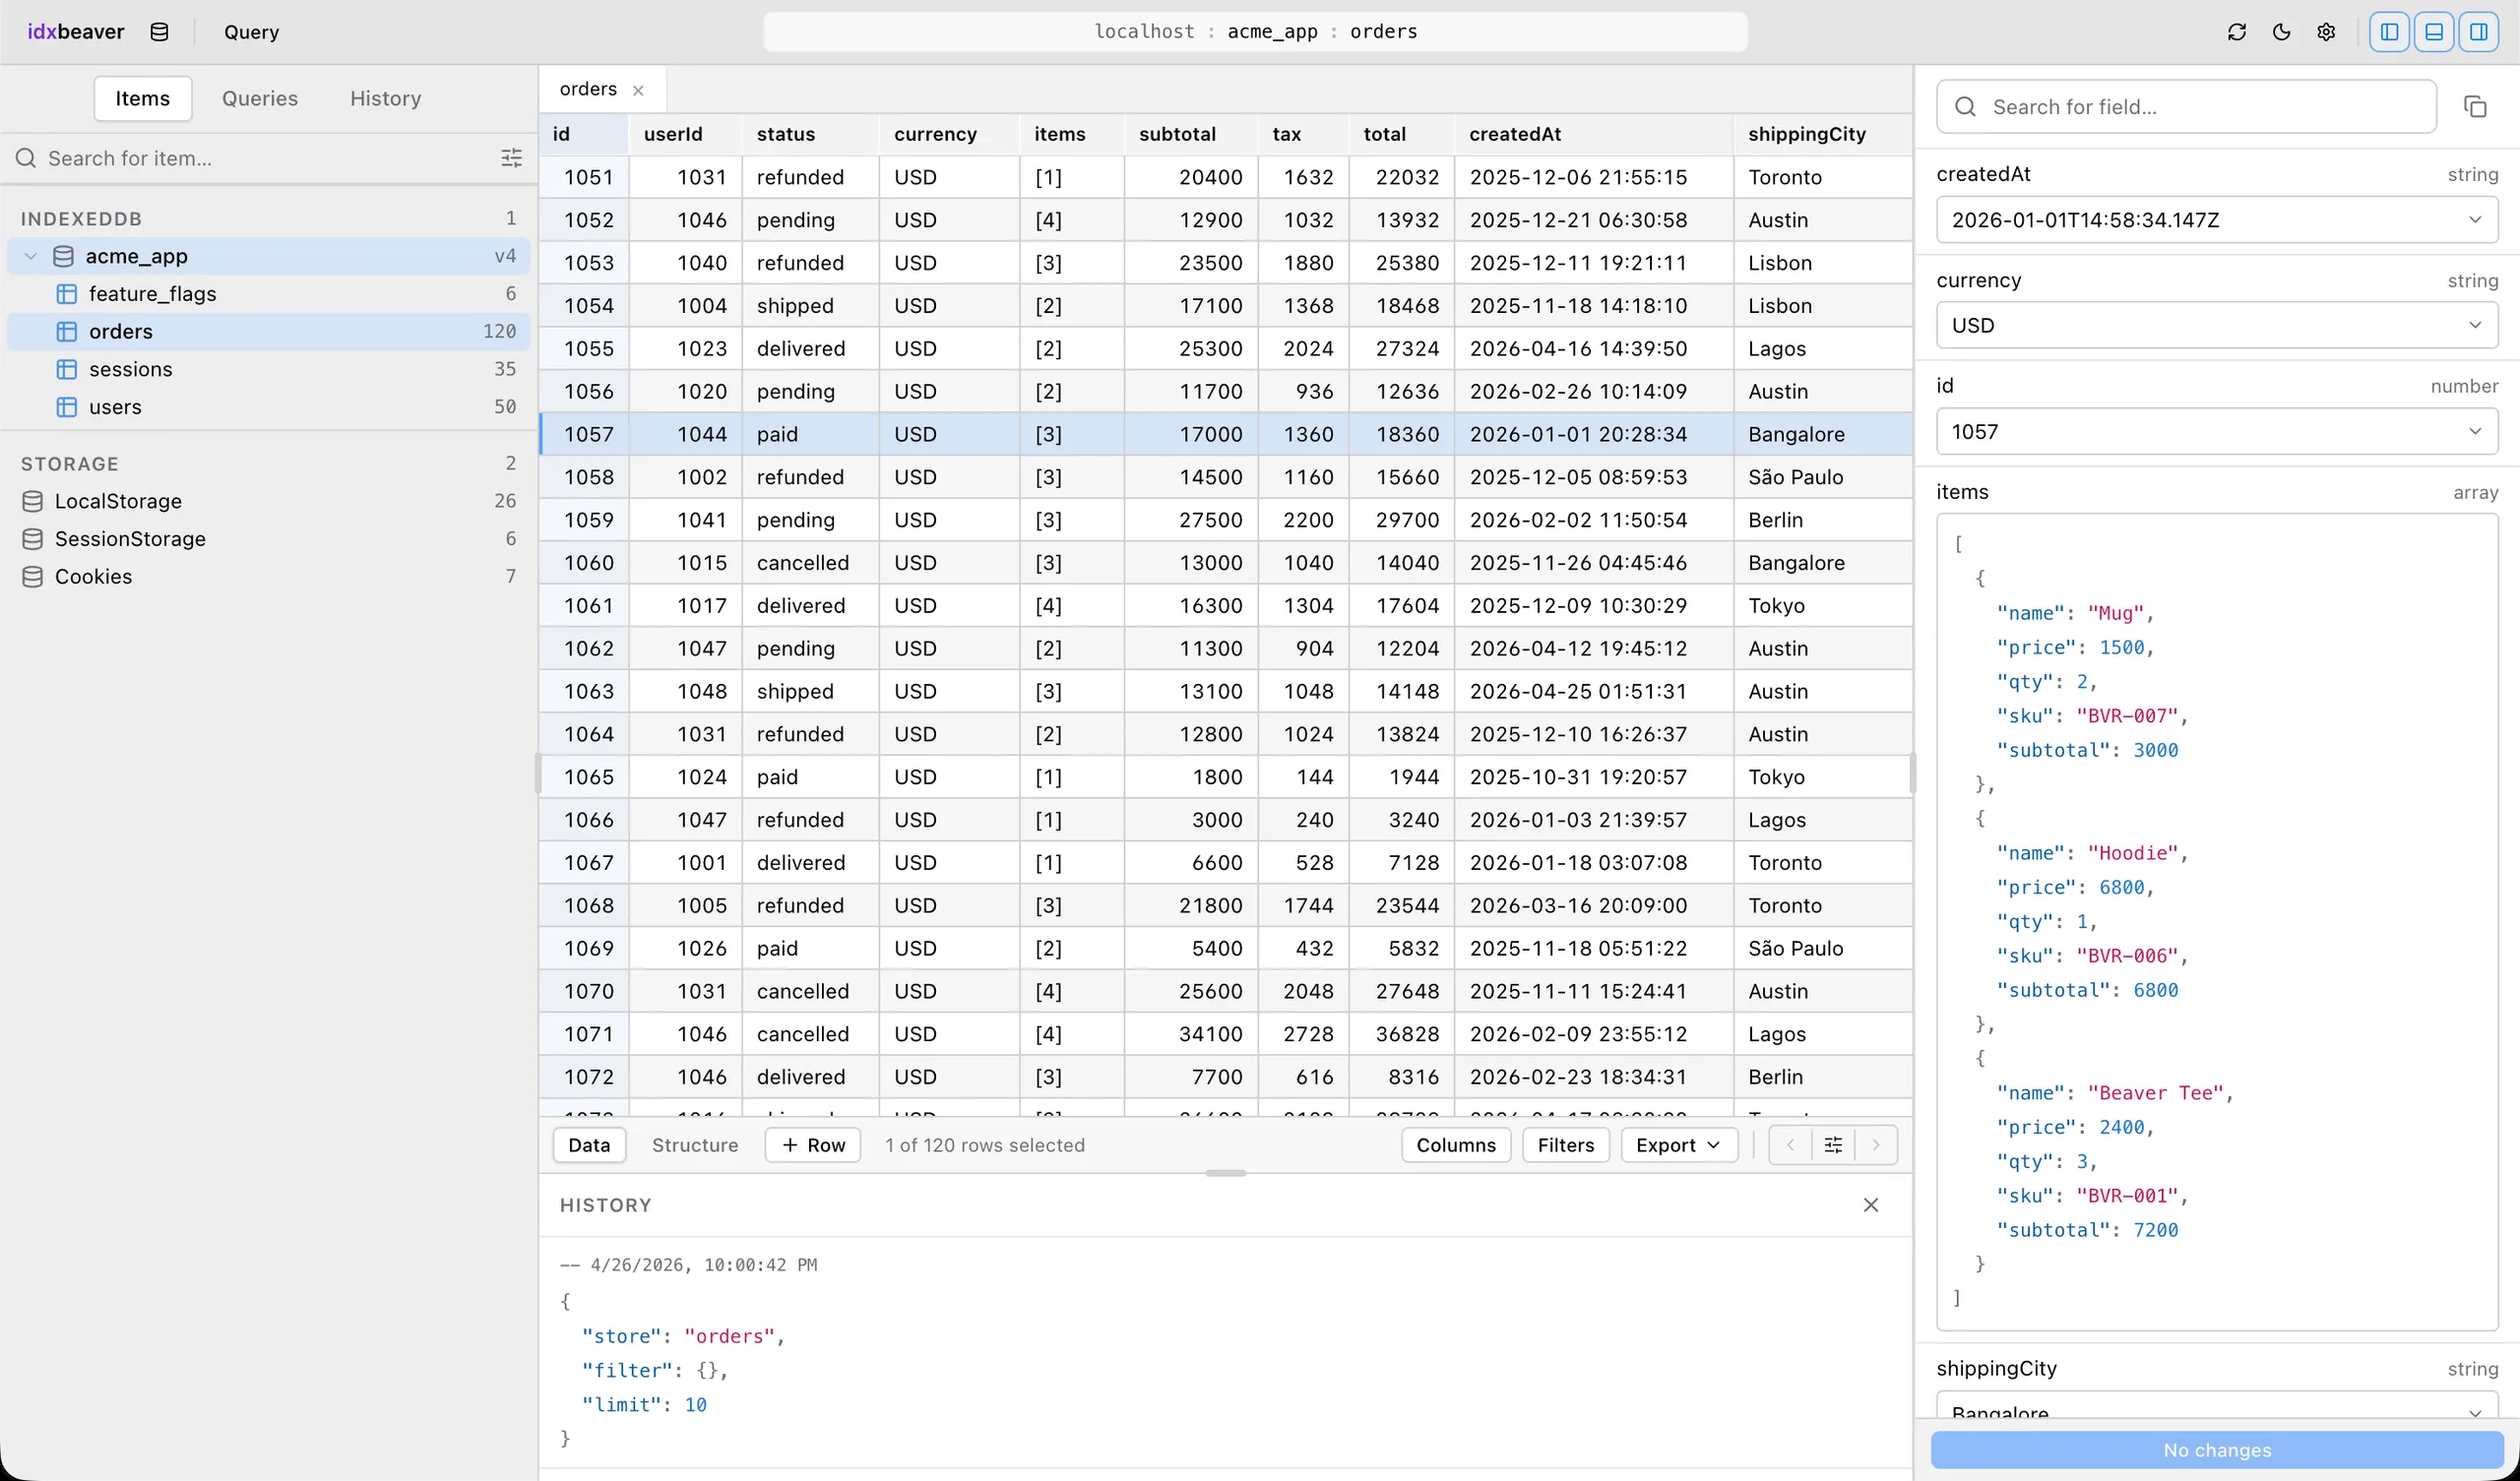The height and width of the screenshot is (1481, 2520).
Task: Open settings gear icon
Action: 2327,32
